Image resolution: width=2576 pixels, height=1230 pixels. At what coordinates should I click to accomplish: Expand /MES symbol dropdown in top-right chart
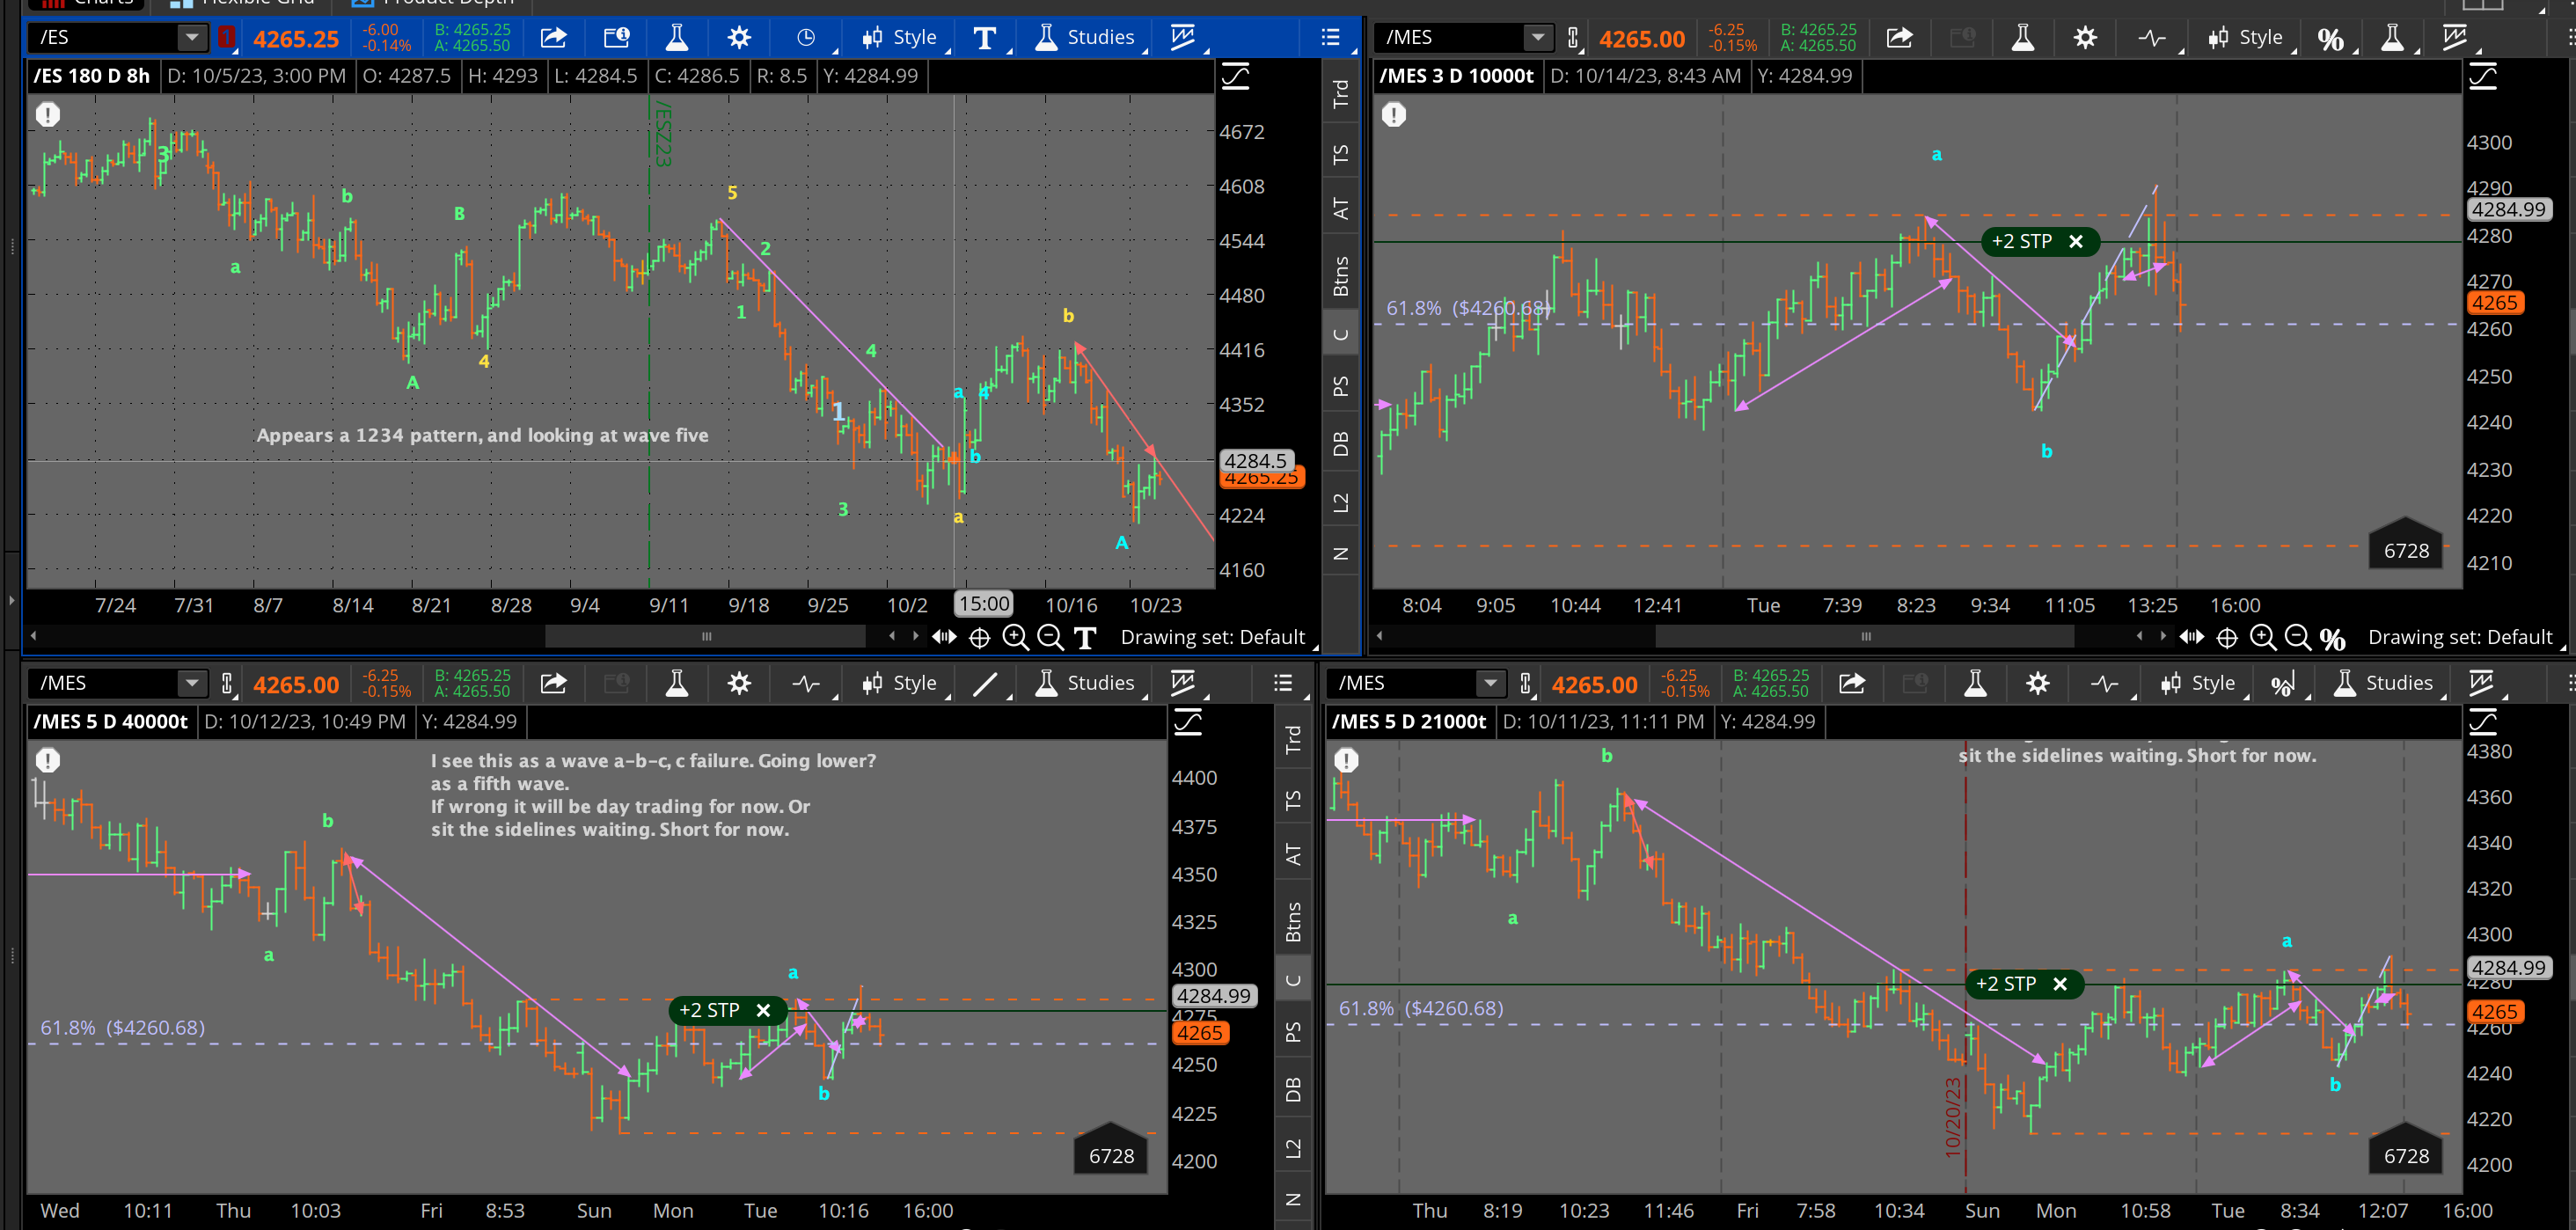point(1538,38)
